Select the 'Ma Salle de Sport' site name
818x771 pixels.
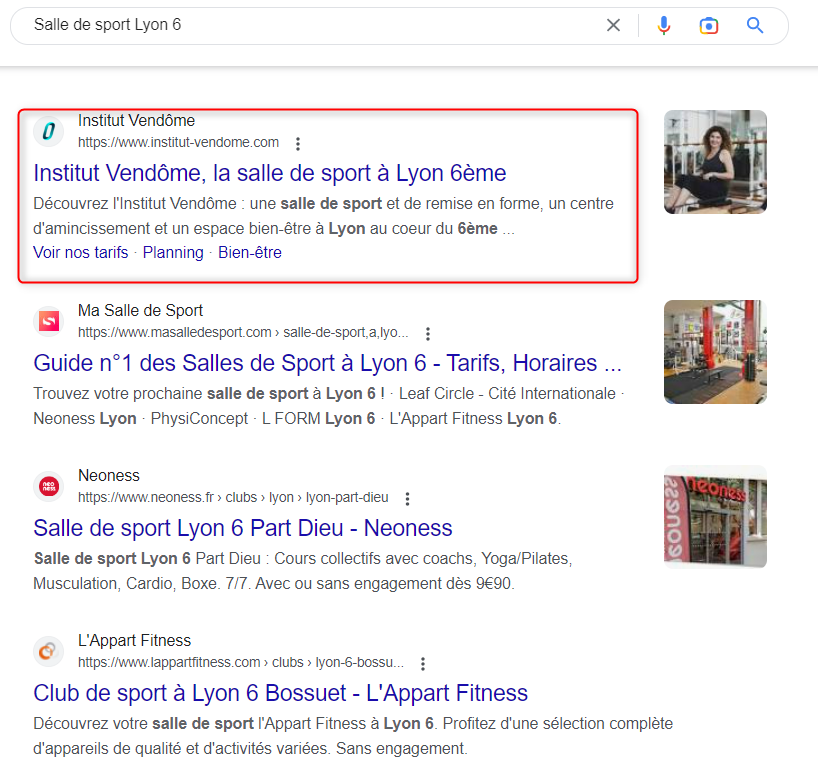click(140, 310)
